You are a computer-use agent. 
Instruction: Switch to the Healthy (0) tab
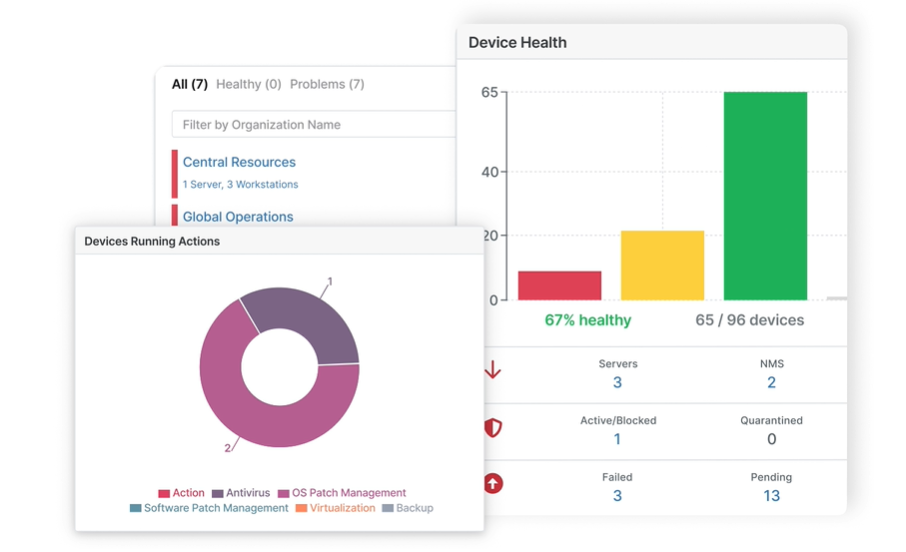click(x=248, y=84)
